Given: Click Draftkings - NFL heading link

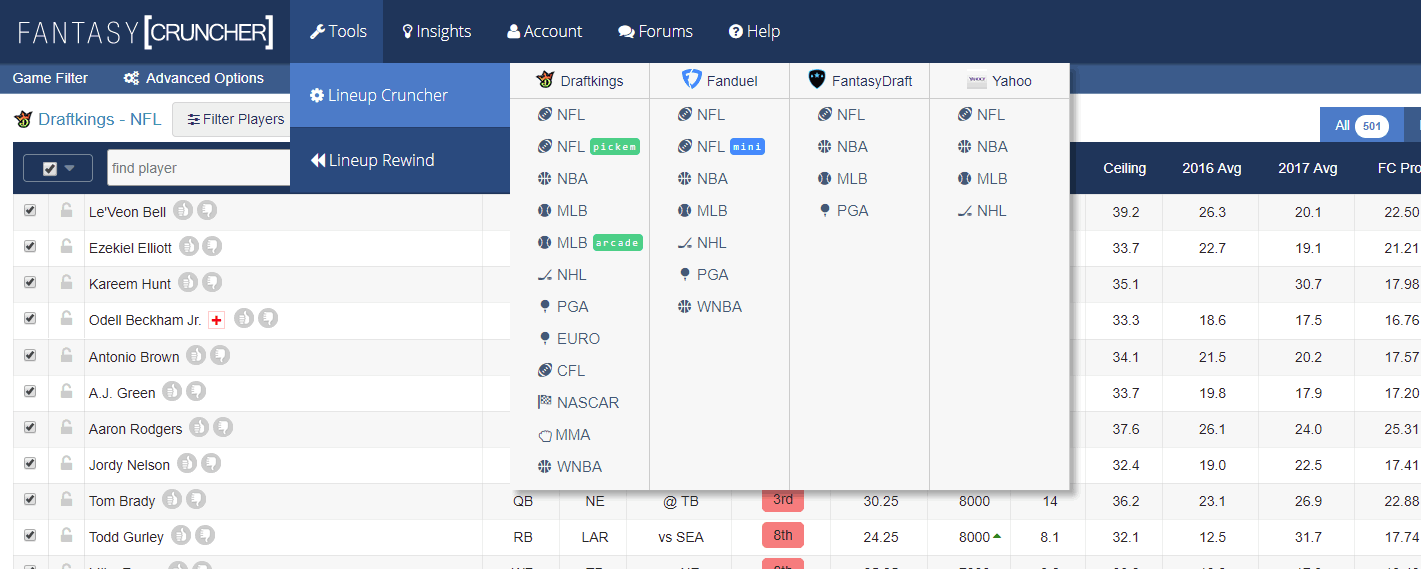Looking at the screenshot, I should 99,119.
